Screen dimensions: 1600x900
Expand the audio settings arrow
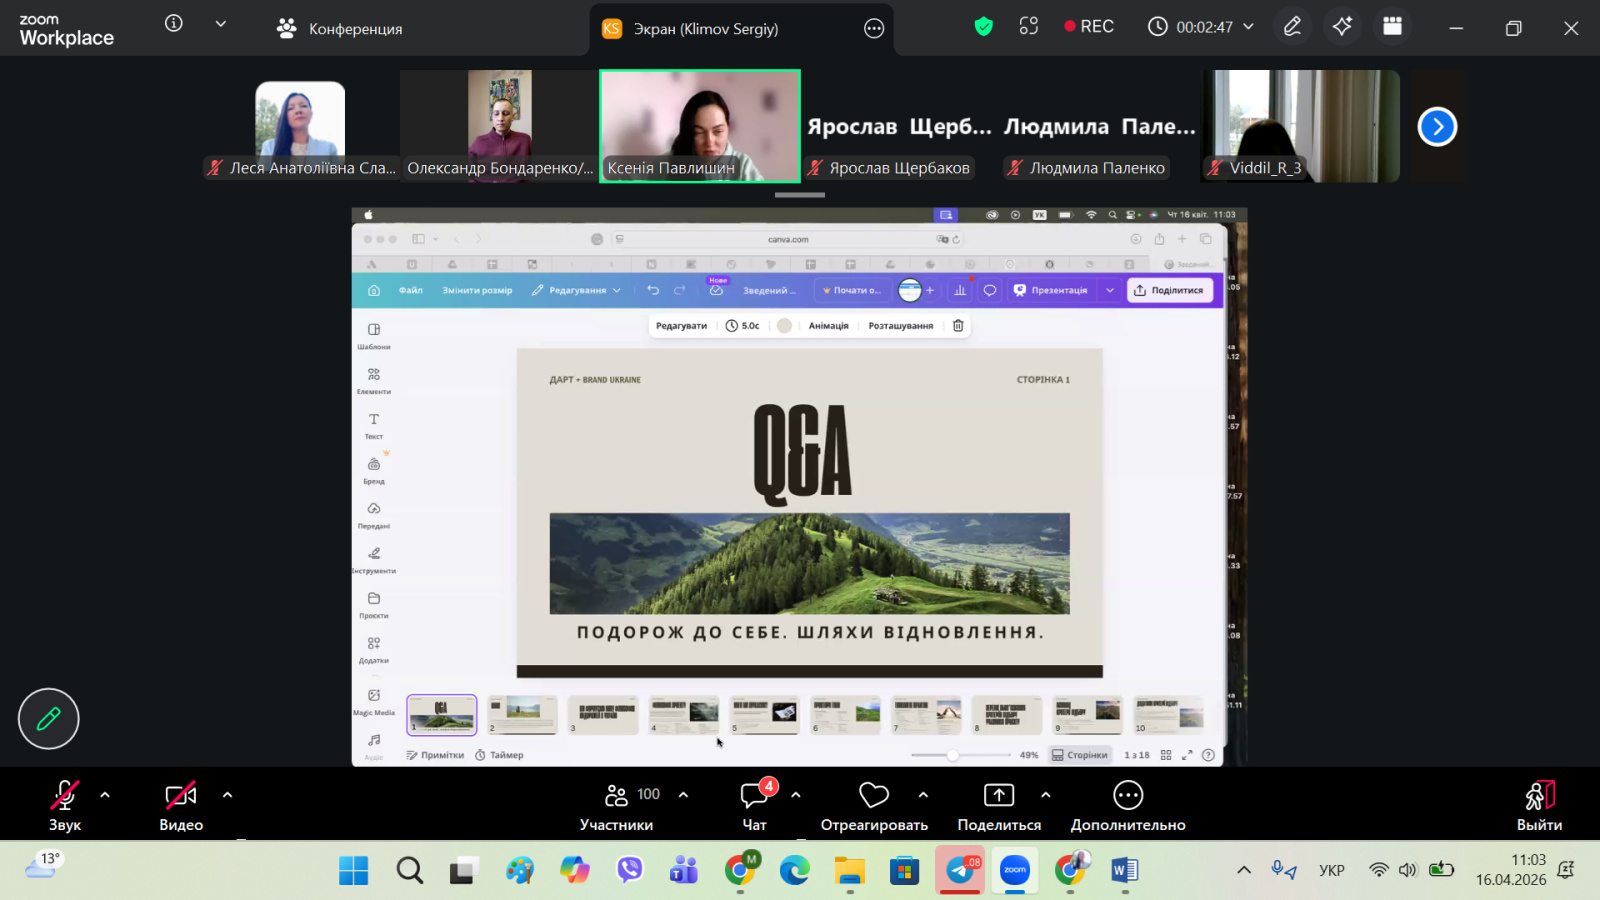tap(105, 795)
